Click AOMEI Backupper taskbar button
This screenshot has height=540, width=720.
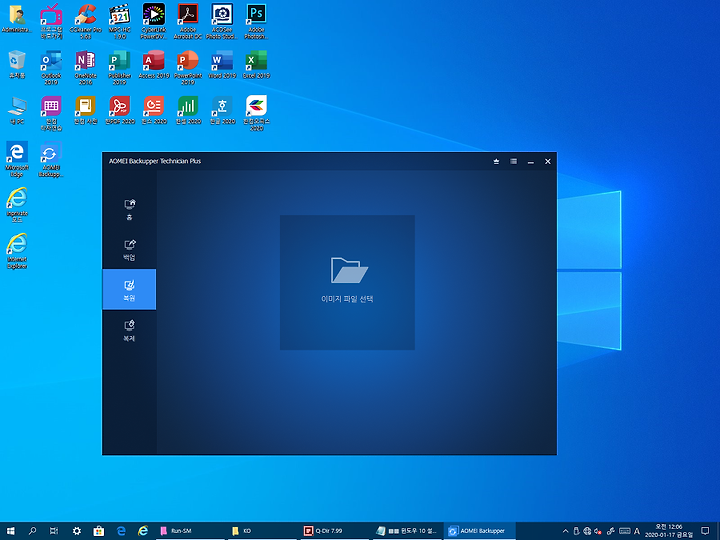[x=480, y=531]
